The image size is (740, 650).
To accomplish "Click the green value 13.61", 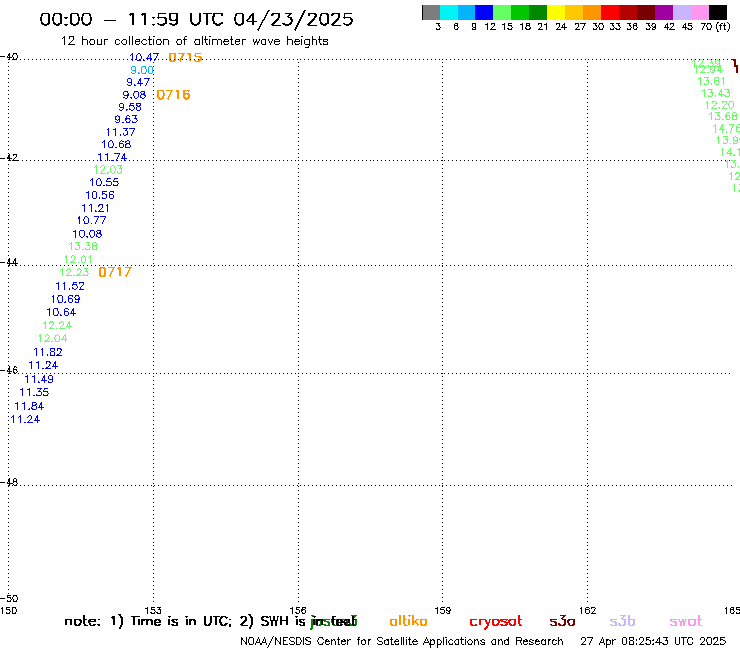I will point(711,81).
